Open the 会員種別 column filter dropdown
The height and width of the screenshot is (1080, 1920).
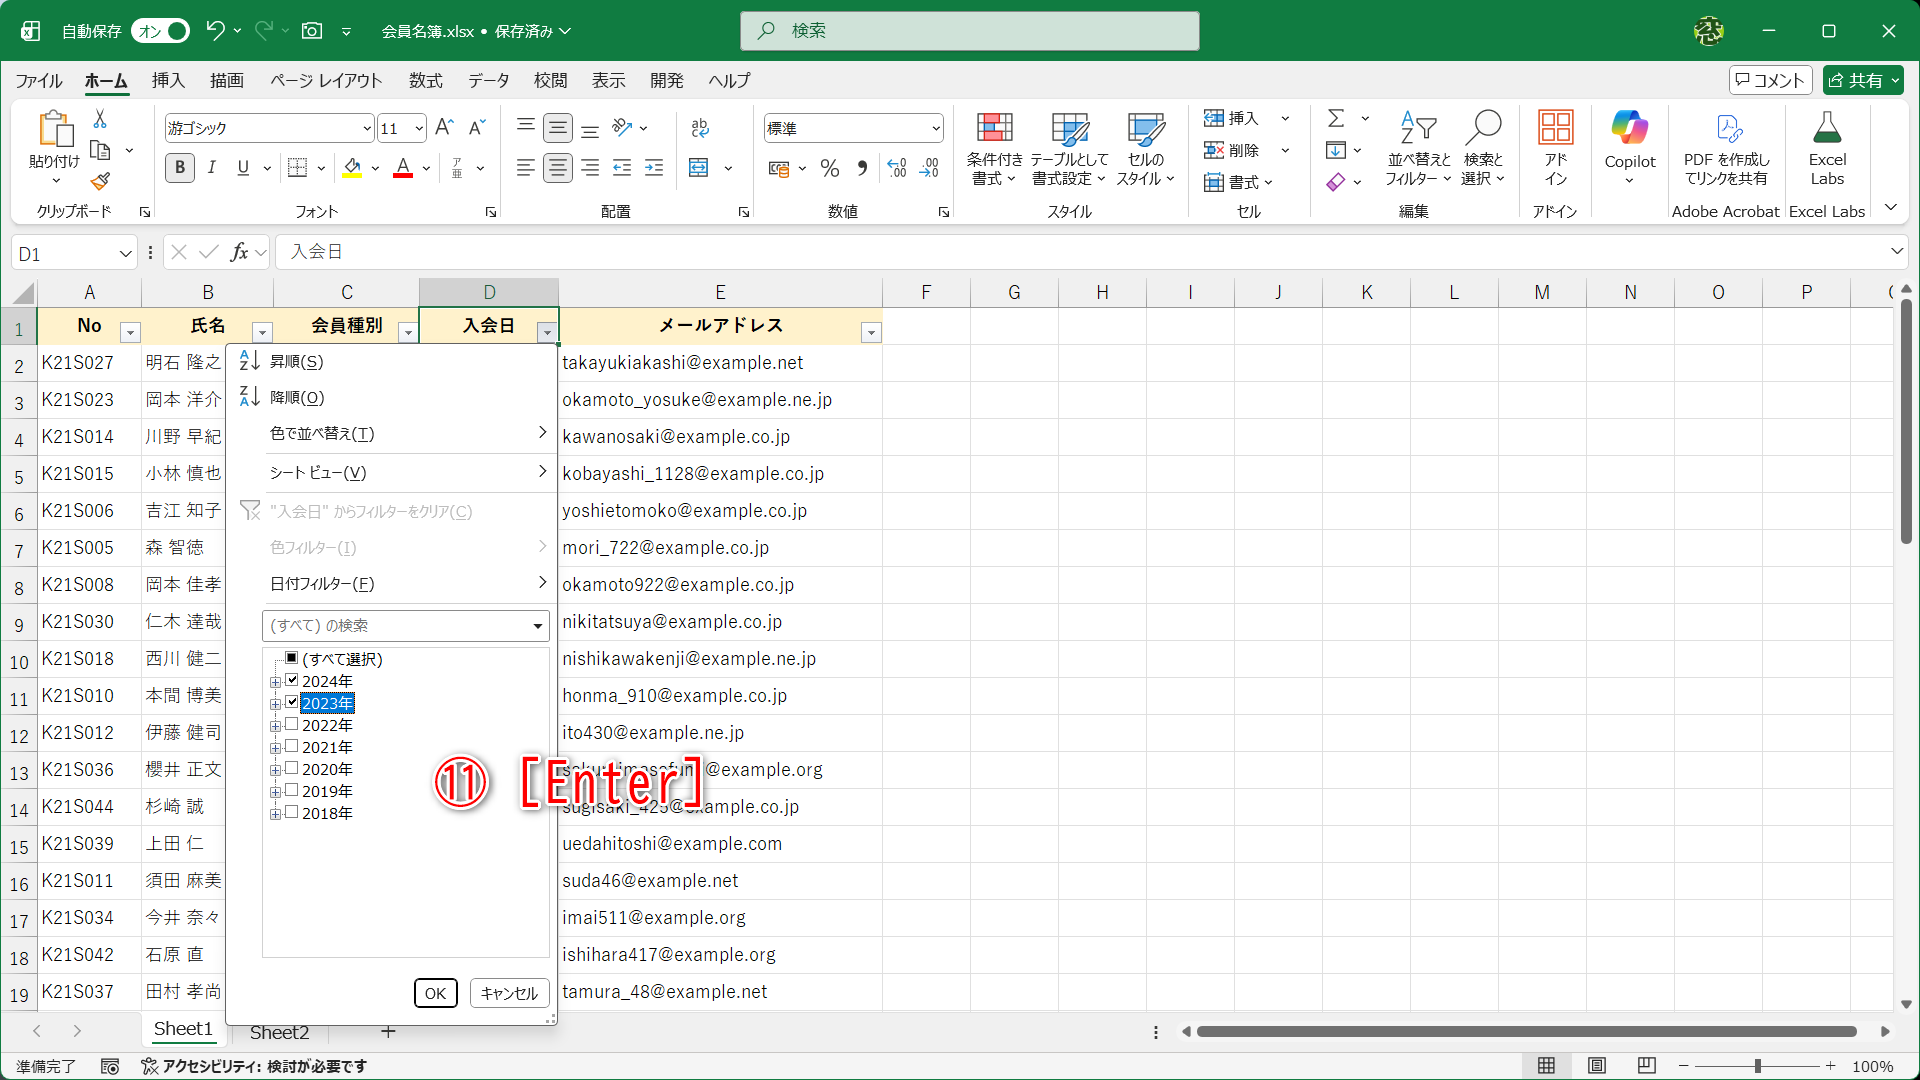[407, 332]
